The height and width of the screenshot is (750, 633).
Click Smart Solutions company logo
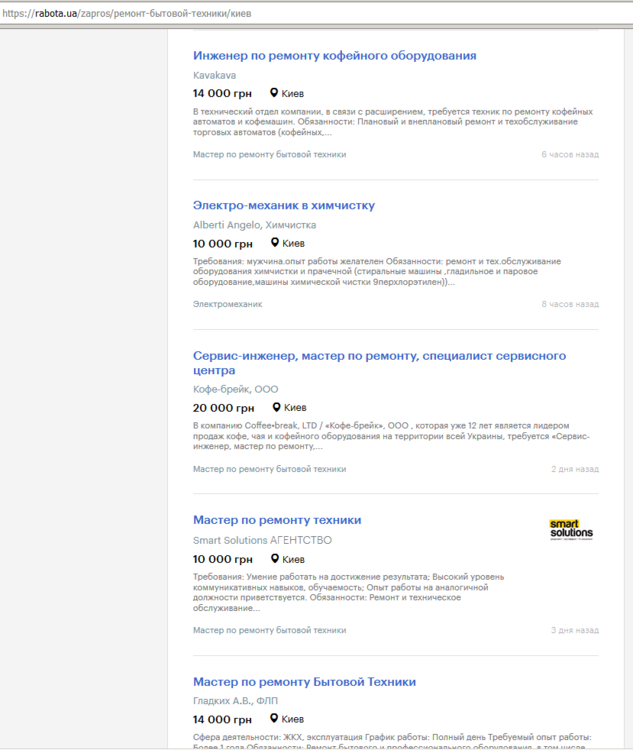pyautogui.click(x=571, y=529)
